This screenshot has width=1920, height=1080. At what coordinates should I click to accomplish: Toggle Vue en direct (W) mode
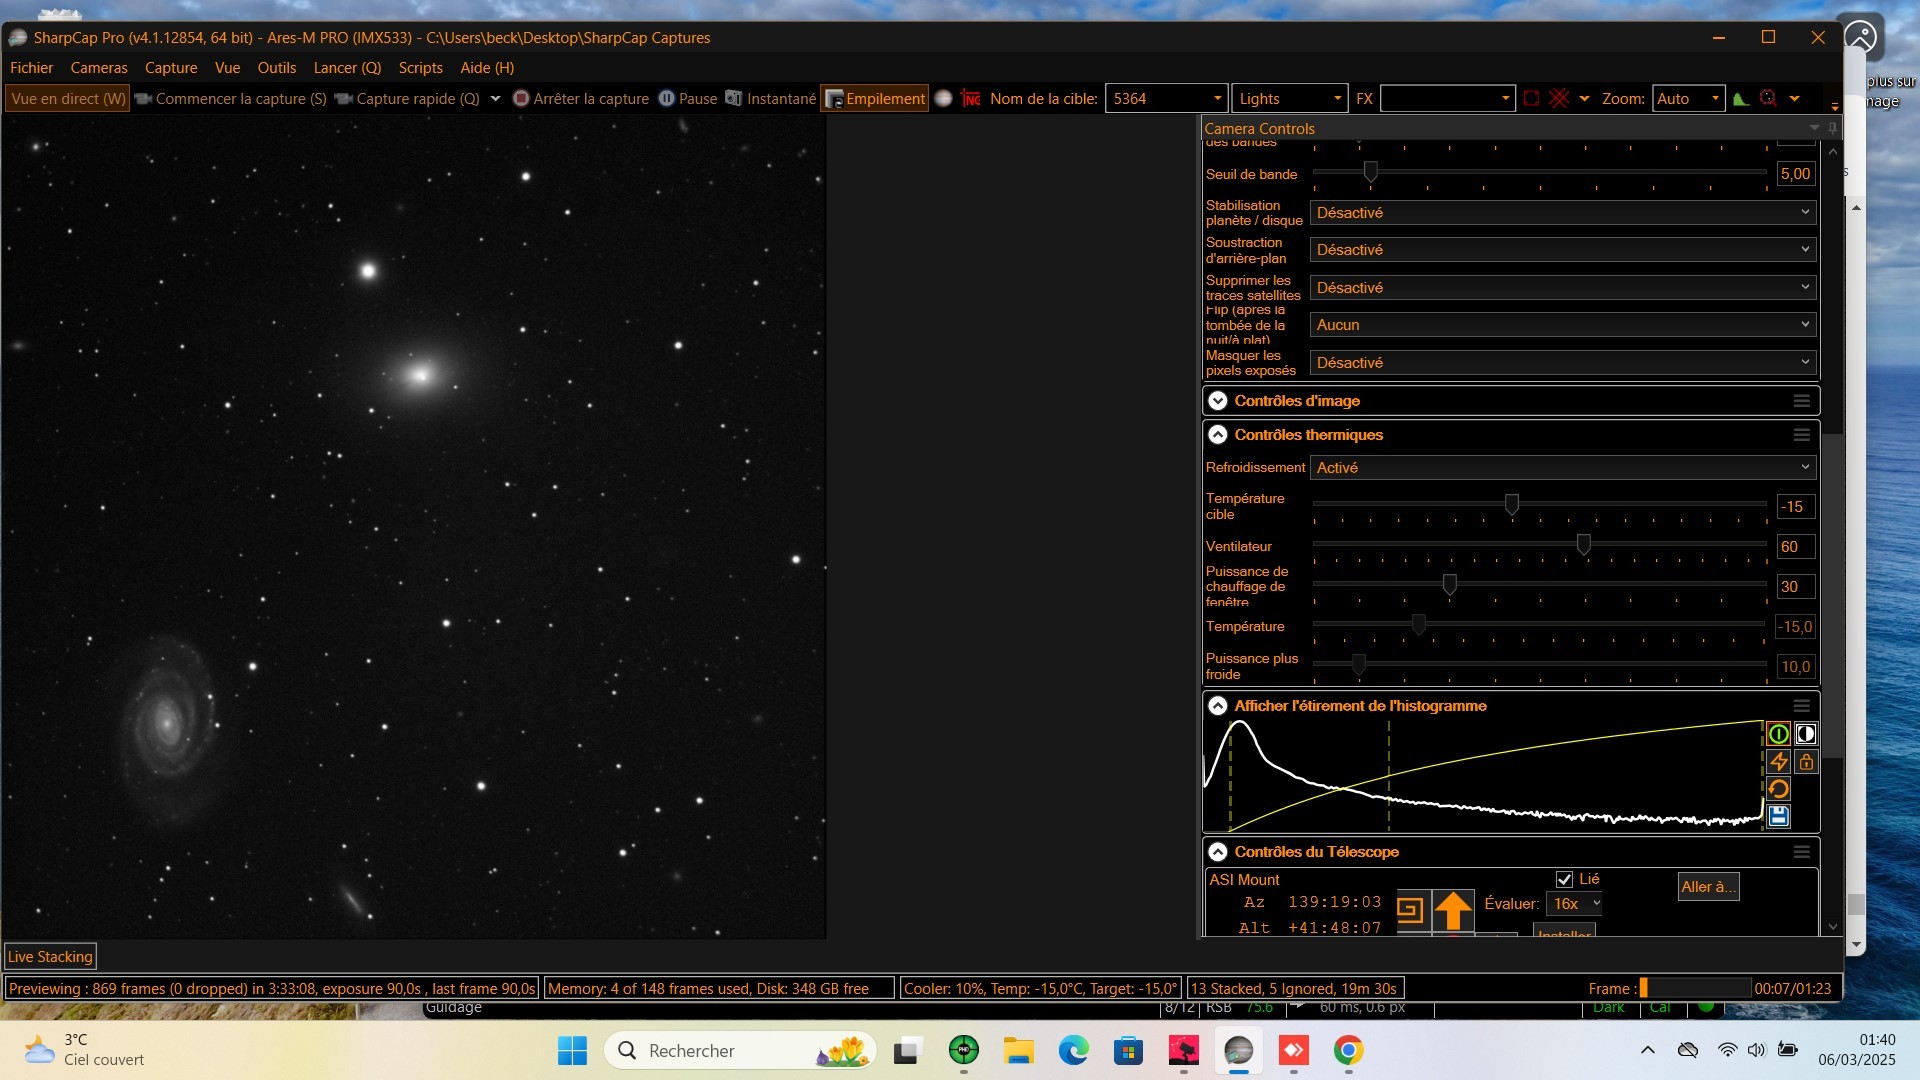[68, 98]
